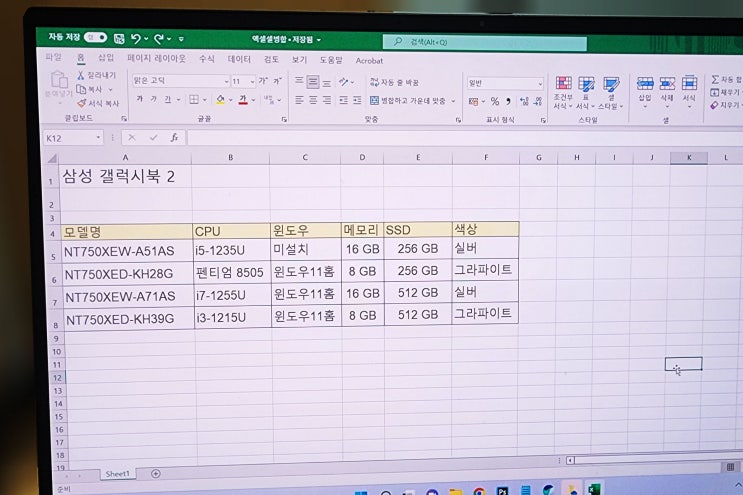Click the search box 검색(Alt+Q)

pyautogui.click(x=485, y=43)
